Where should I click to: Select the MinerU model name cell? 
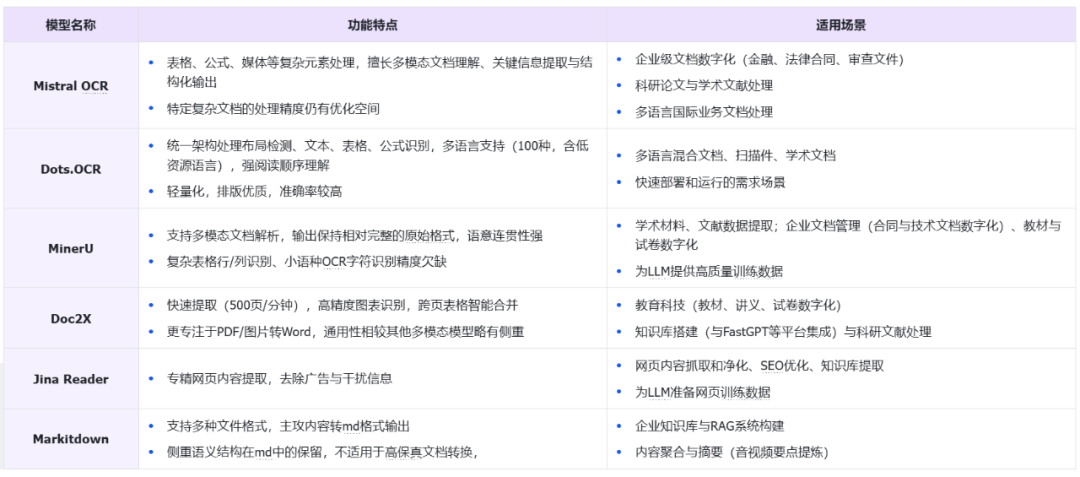click(70, 248)
